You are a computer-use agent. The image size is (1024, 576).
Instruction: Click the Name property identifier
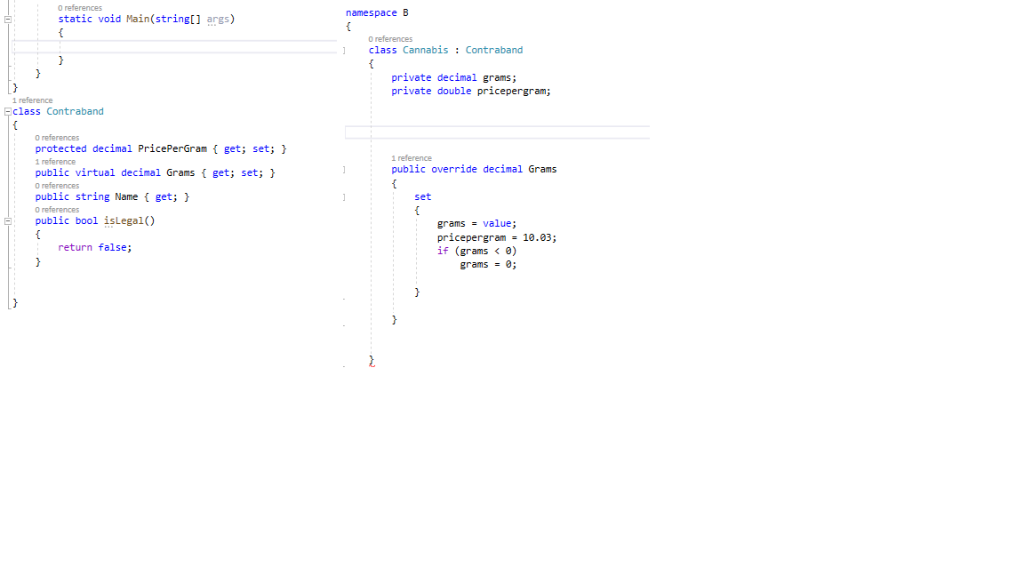point(127,197)
